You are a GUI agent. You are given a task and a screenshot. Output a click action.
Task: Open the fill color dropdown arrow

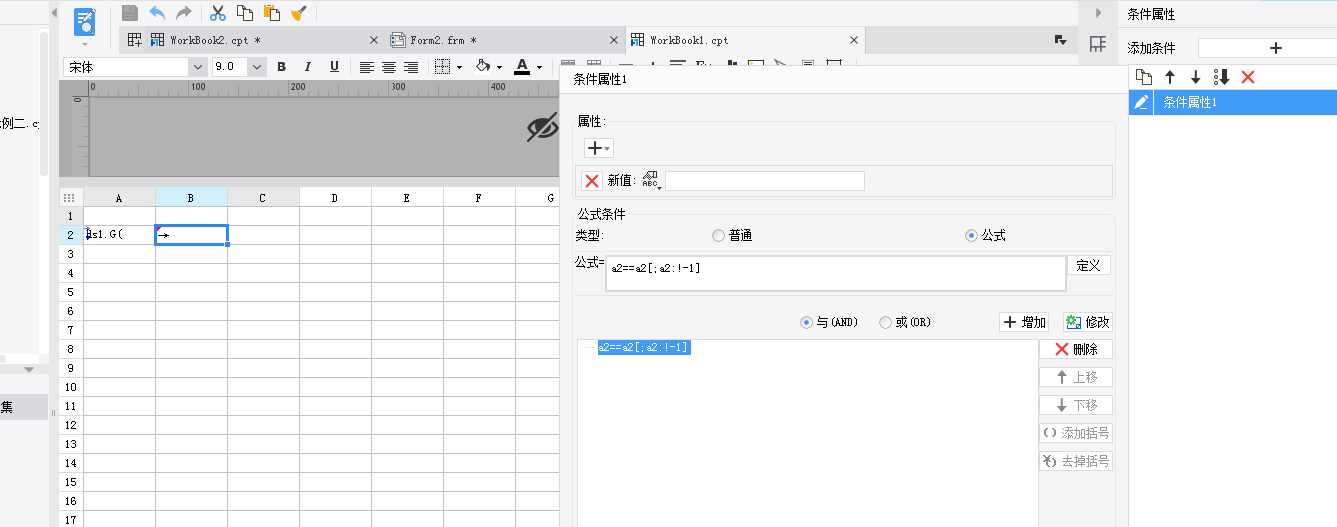tap(500, 68)
